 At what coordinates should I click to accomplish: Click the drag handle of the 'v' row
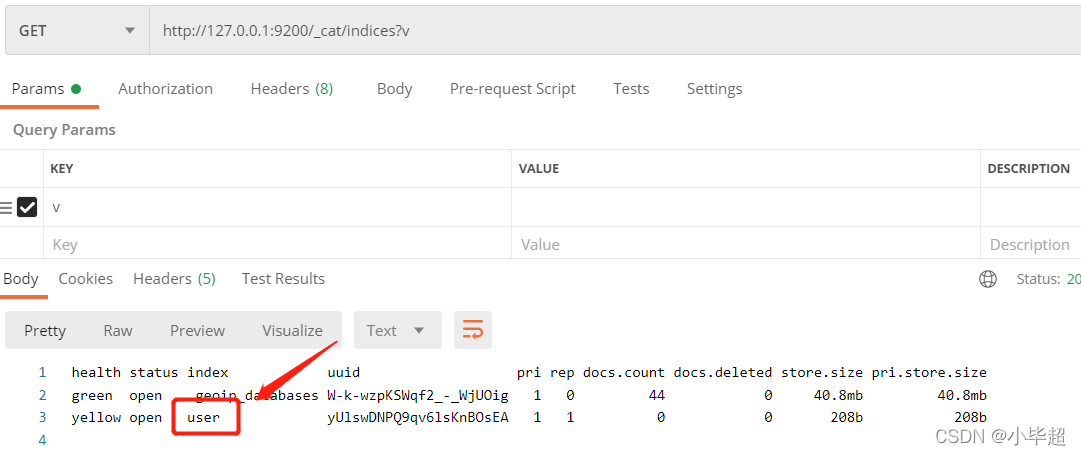tap(6, 207)
